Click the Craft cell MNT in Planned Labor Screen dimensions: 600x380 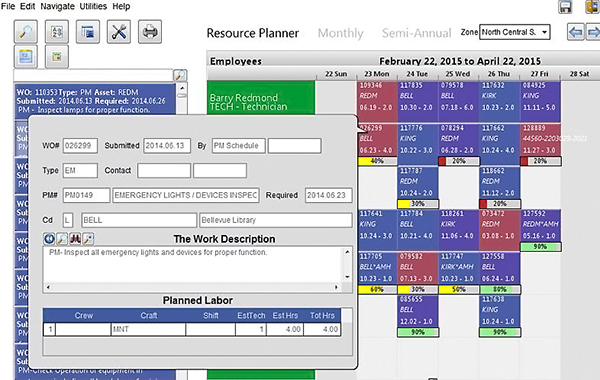coord(148,329)
